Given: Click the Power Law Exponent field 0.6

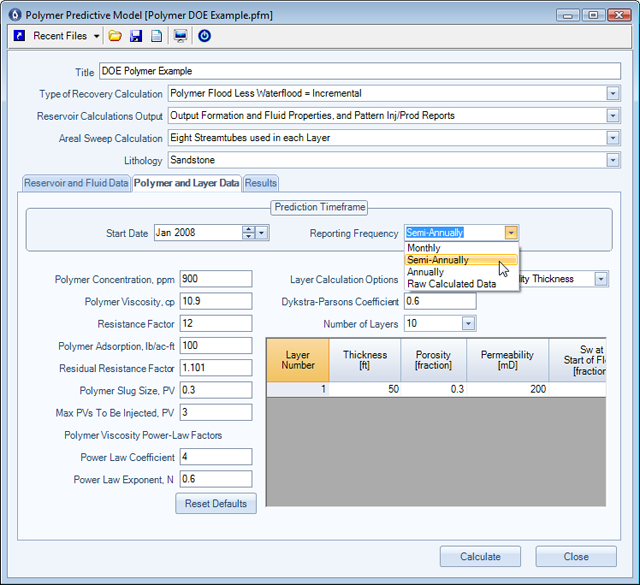Looking at the screenshot, I should click(x=216, y=479).
